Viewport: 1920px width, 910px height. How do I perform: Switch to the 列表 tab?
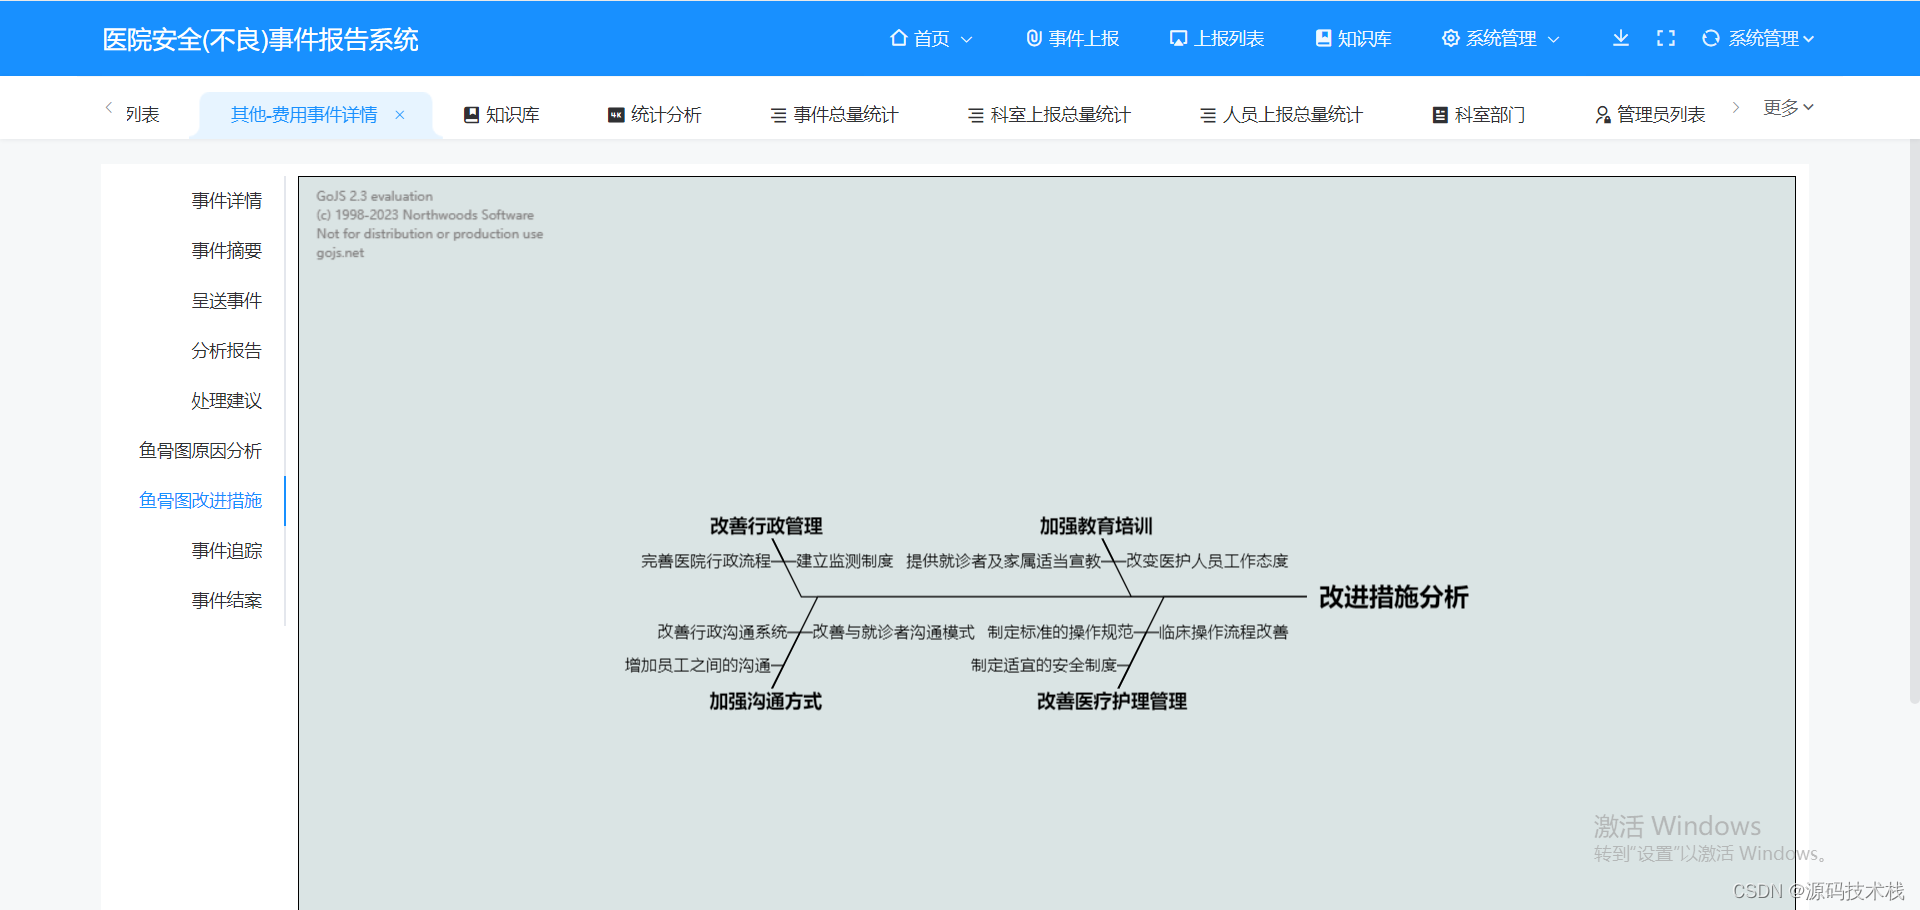pos(142,115)
